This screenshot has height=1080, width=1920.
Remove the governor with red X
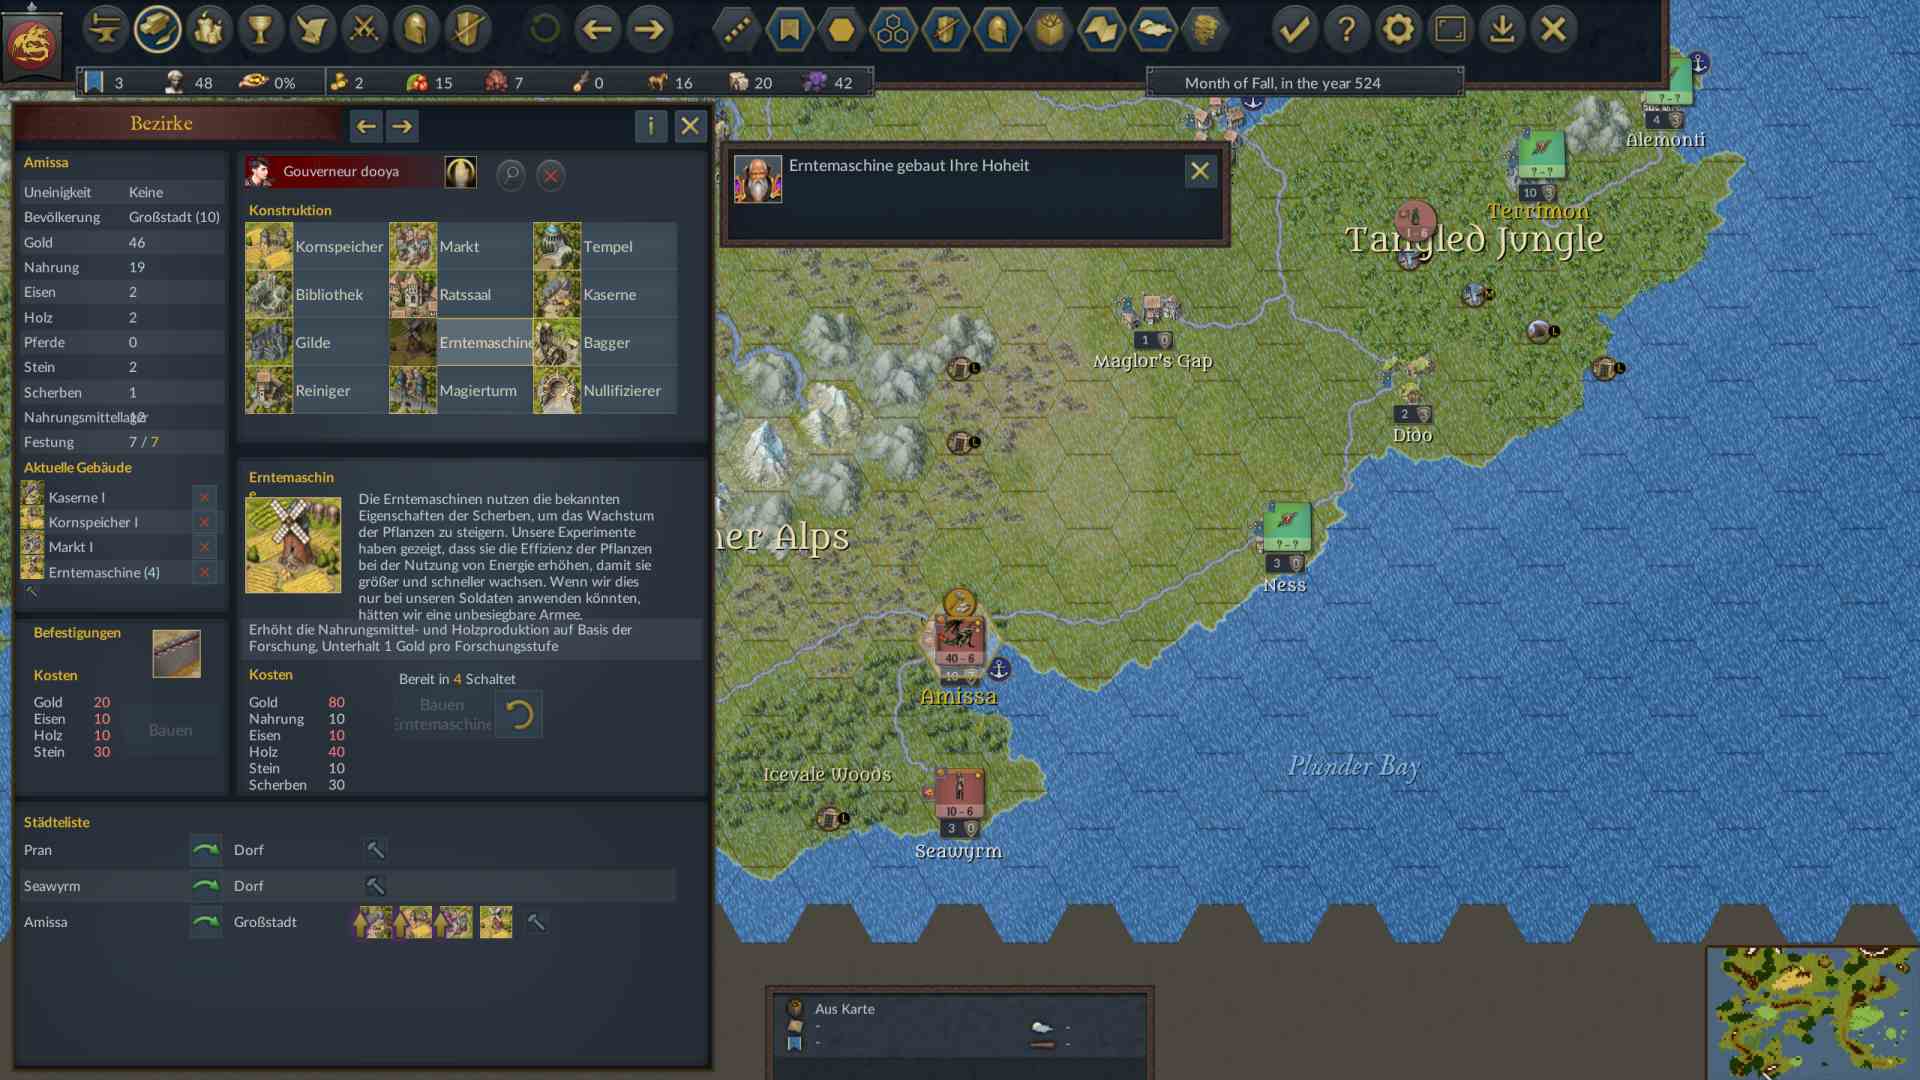coord(550,176)
